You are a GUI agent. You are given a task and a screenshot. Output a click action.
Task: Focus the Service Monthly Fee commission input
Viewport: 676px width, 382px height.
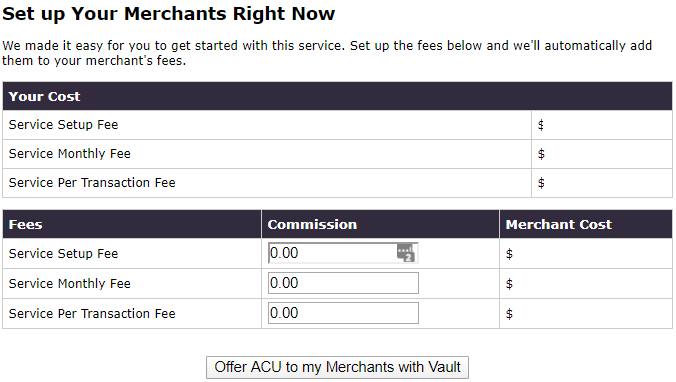[343, 283]
